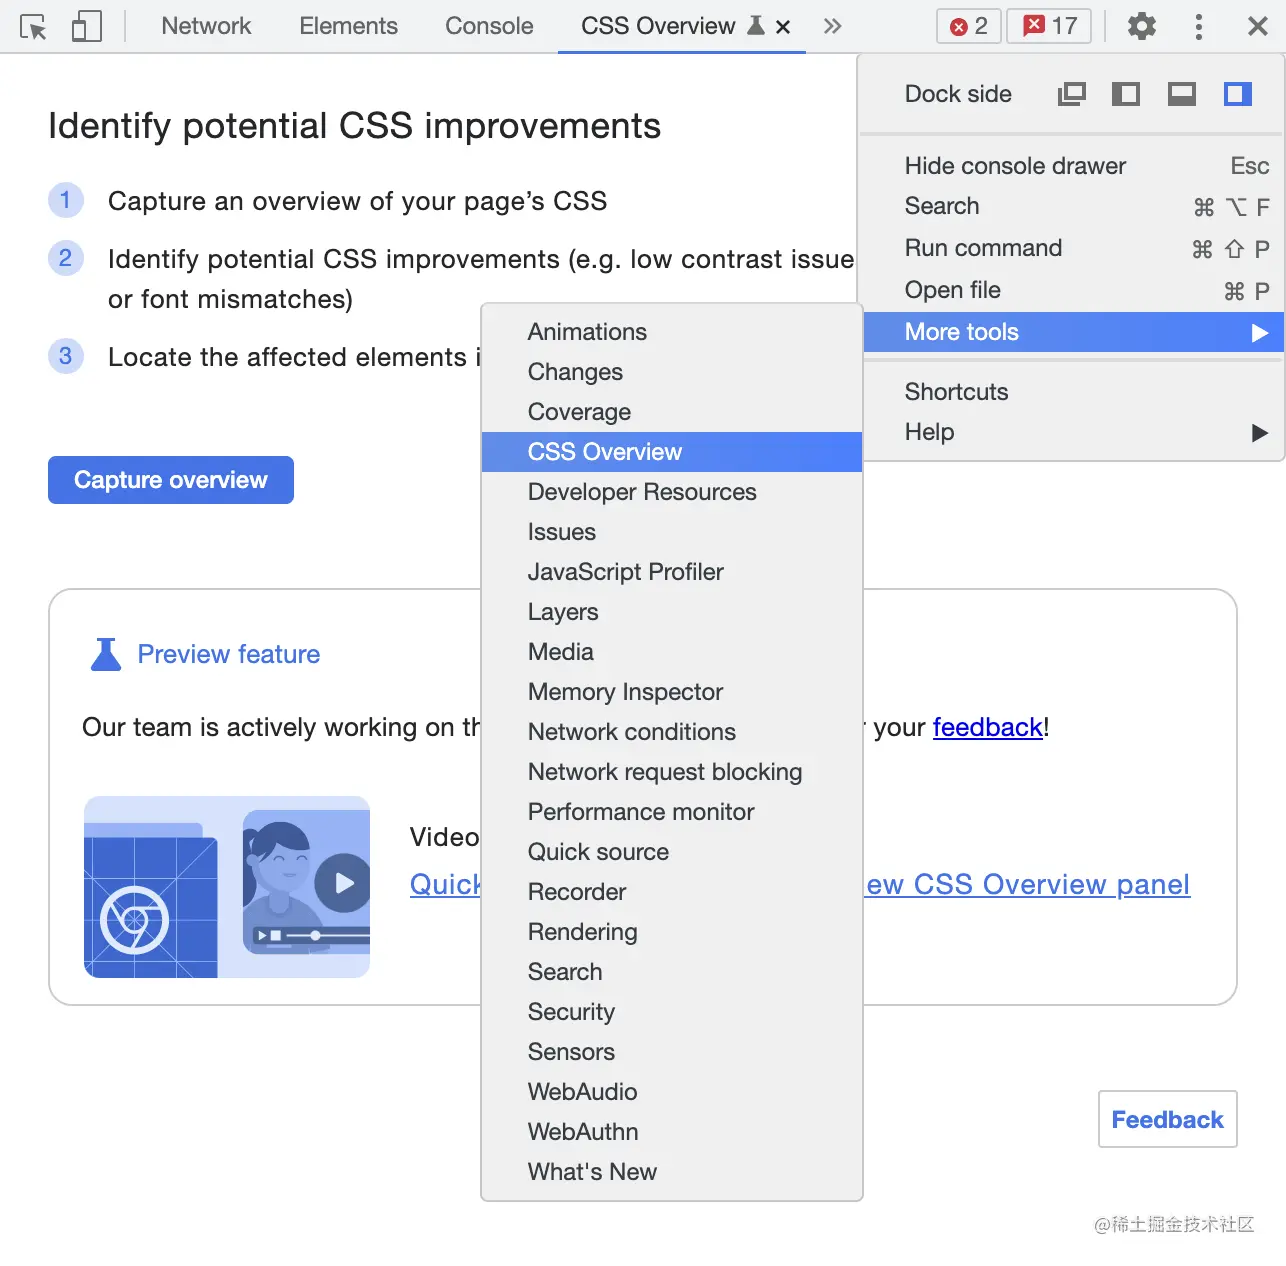Open the more tabs chevron
Viewport: 1286px width, 1266px height.
pos(832,26)
